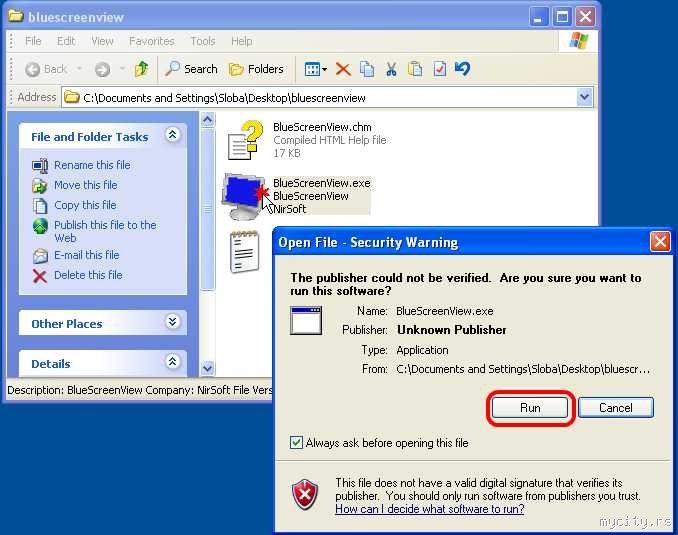The width and height of the screenshot is (678, 535).
Task: Open How can I decide what software link
Action: coord(429,509)
